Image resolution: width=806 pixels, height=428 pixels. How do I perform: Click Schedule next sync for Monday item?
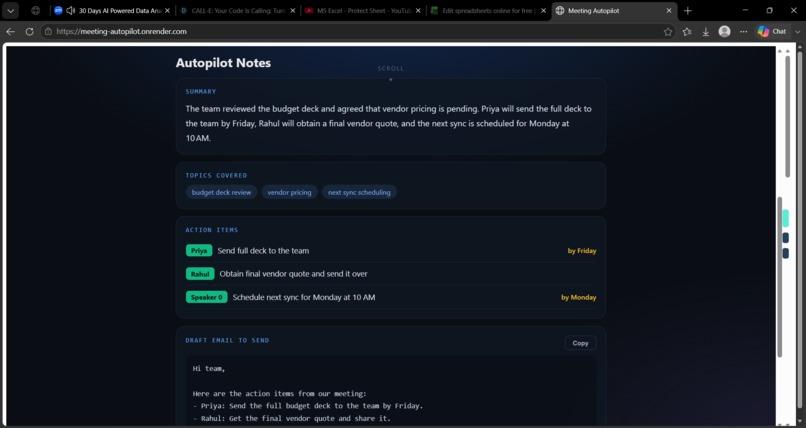(x=304, y=297)
